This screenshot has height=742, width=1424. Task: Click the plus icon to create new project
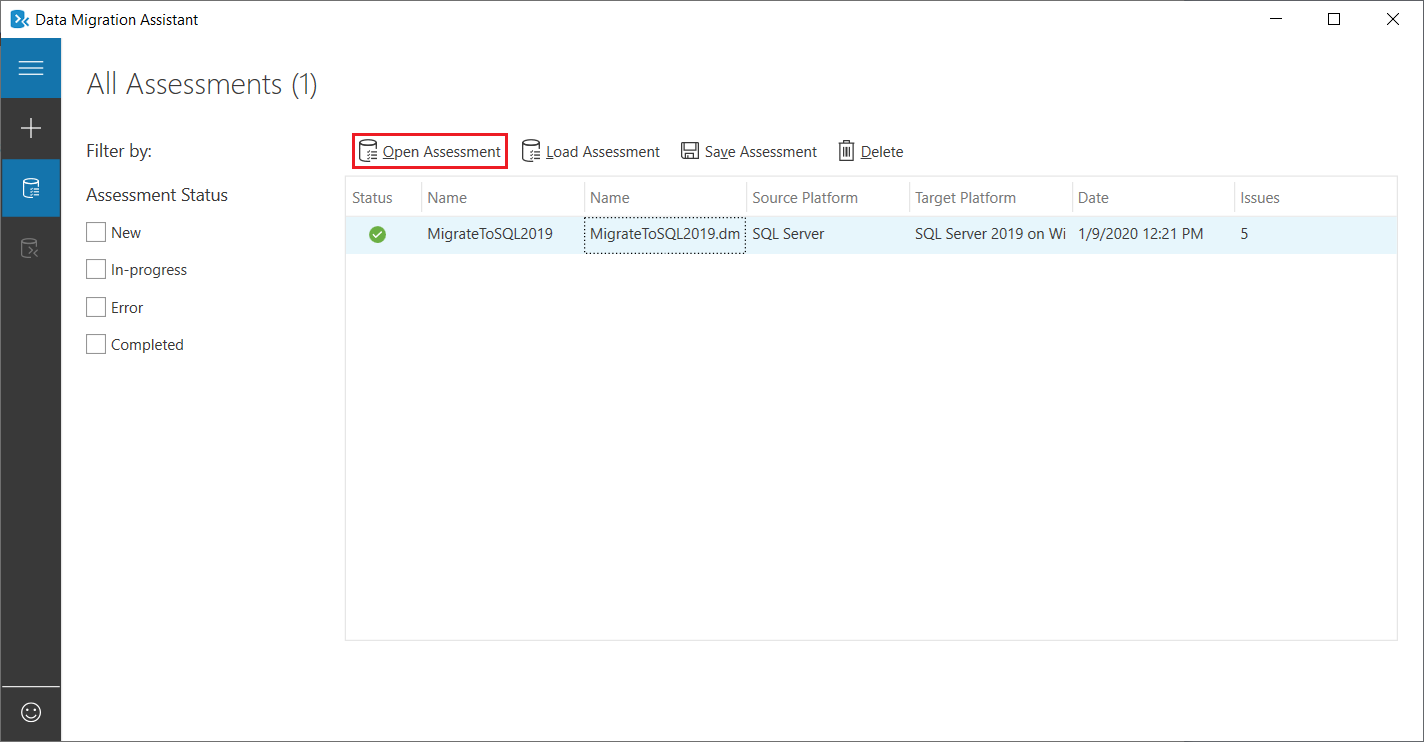(31, 128)
